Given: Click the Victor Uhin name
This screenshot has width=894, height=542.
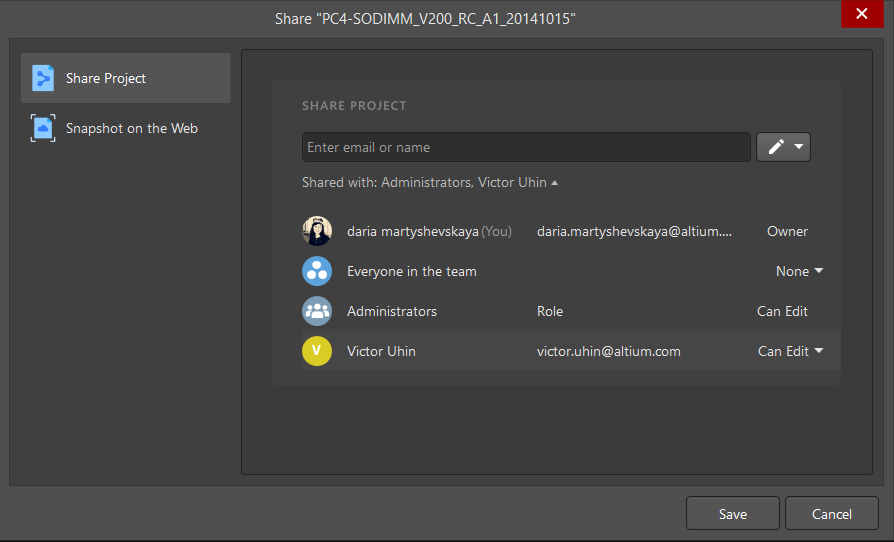Looking at the screenshot, I should [381, 351].
